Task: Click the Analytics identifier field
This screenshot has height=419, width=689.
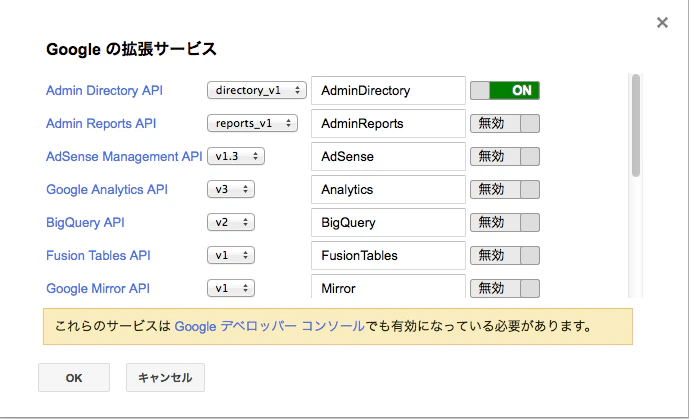Action: [388, 189]
